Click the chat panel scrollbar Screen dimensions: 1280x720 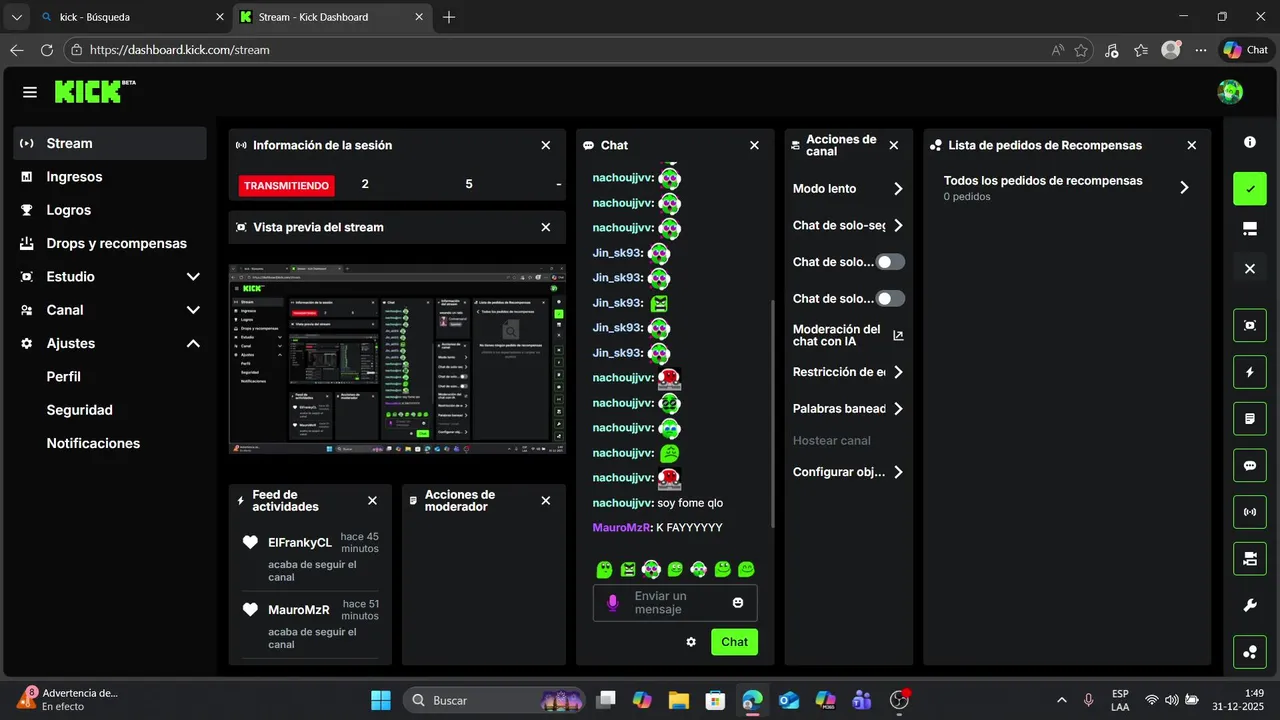tap(771, 414)
